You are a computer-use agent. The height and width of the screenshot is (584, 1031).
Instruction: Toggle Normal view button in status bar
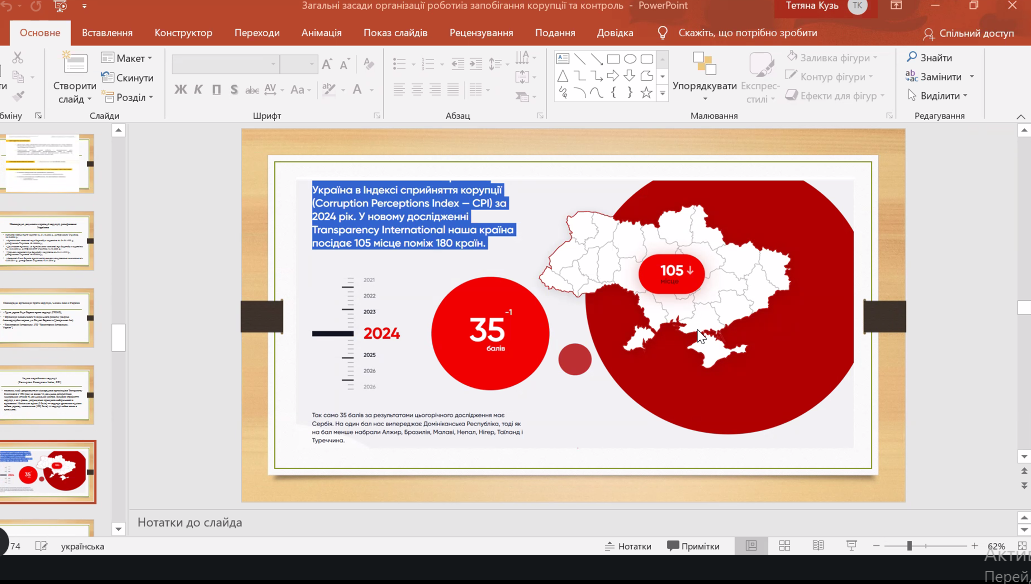750,546
